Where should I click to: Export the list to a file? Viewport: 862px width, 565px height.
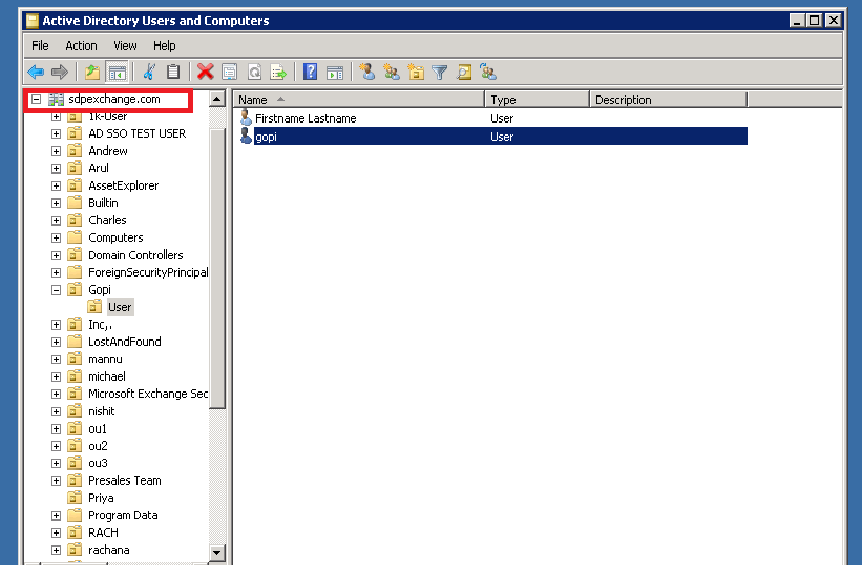click(x=278, y=72)
